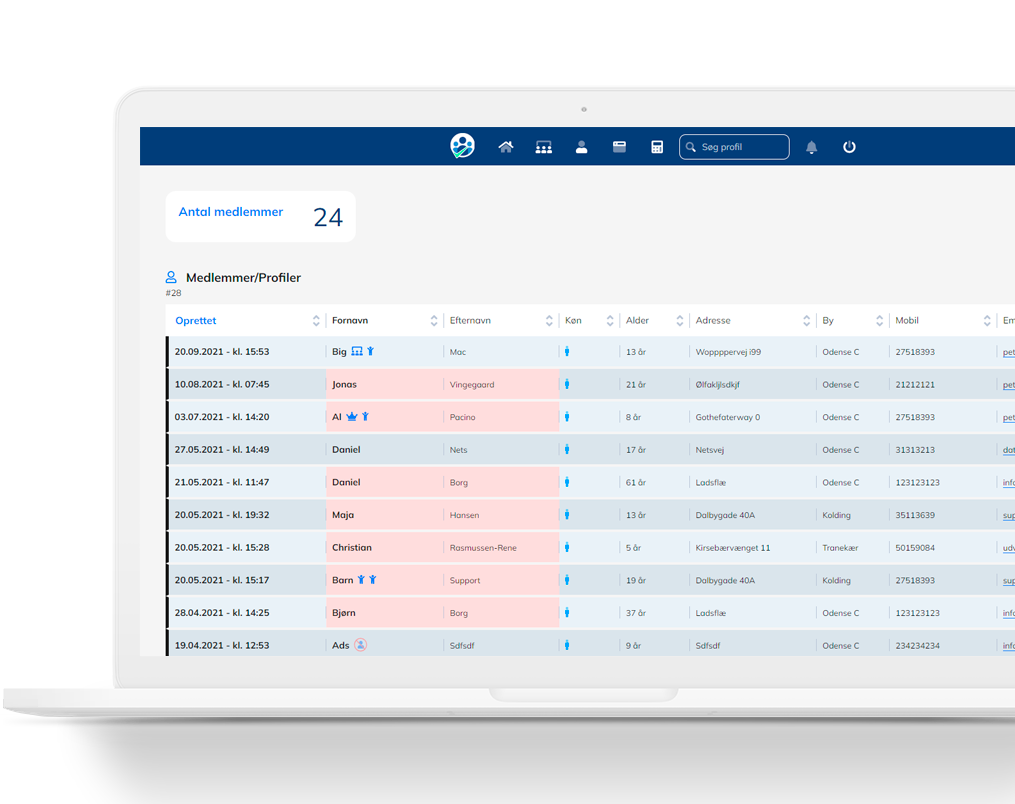Click the Antal medlemmer label
1015x804 pixels.
pyautogui.click(x=230, y=212)
